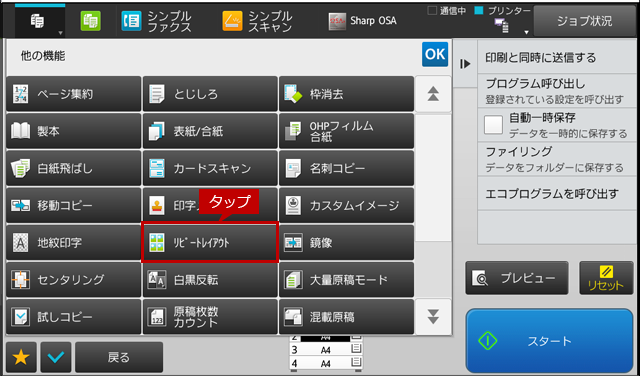Open 原稿枚数カウント original count

point(210,317)
